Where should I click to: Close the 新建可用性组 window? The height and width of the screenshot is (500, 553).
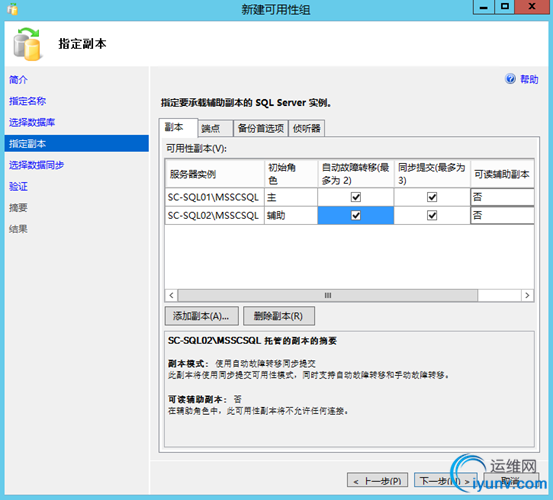[x=532, y=7]
